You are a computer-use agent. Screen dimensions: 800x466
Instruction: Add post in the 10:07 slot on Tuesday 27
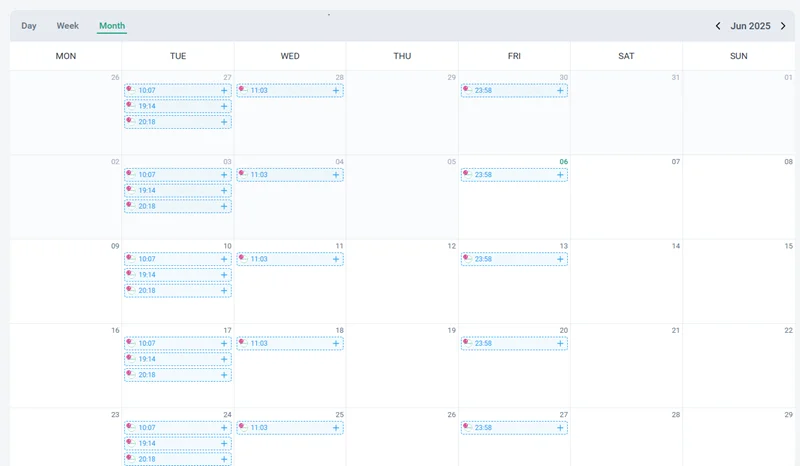224,90
